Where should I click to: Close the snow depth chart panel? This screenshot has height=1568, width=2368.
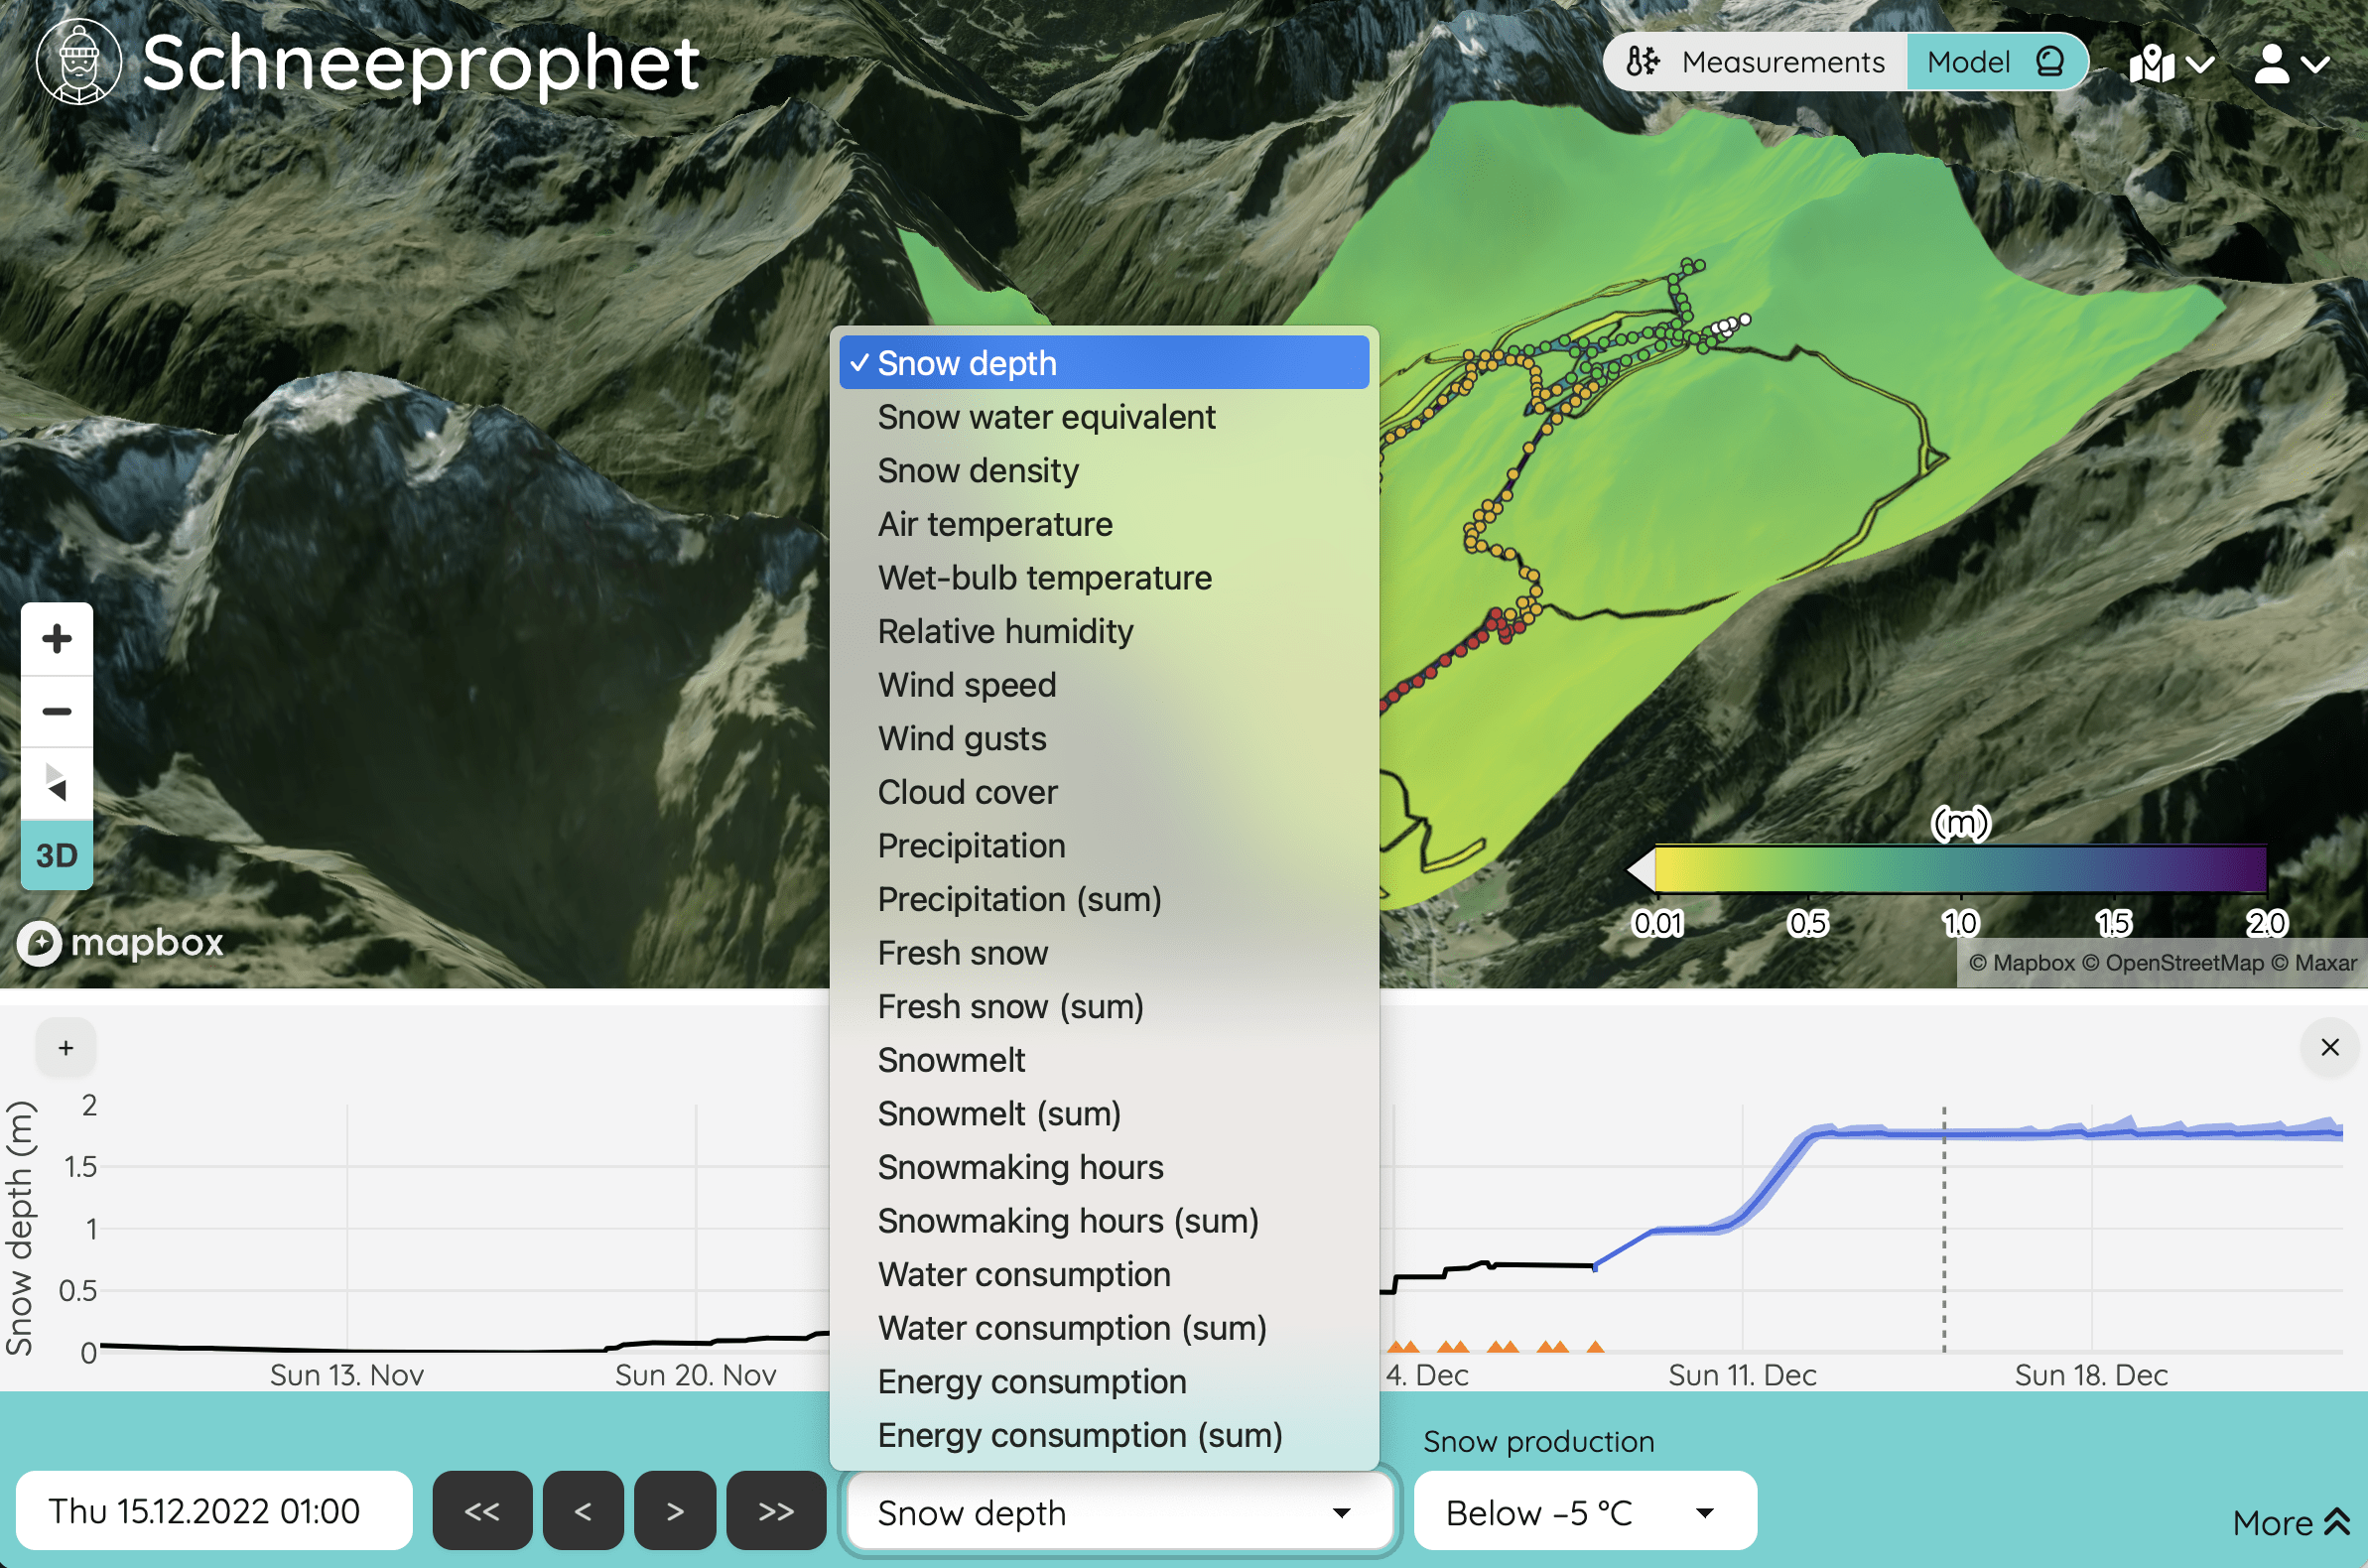2330,1047
